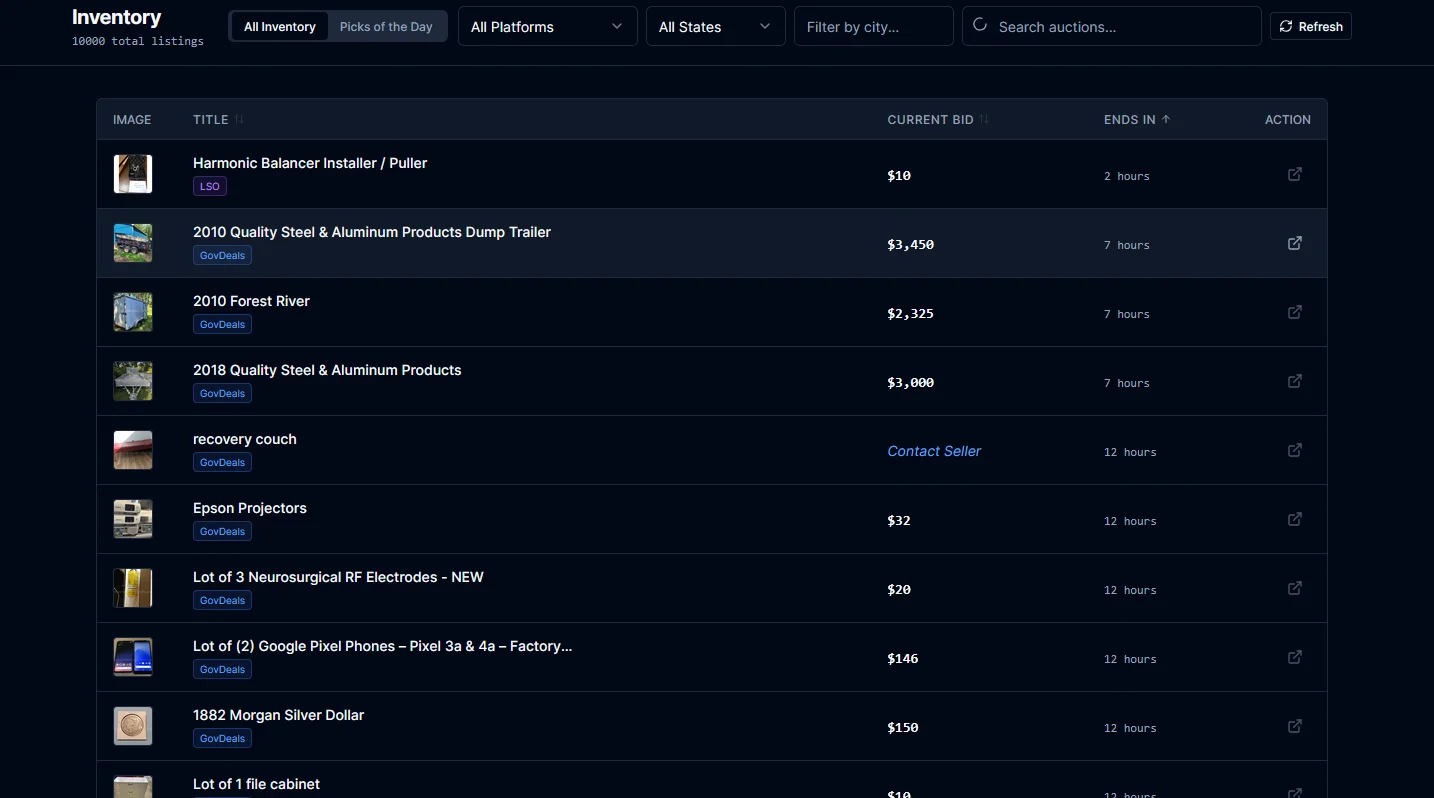
Task: Click the Contact Seller link
Action: coord(934,451)
